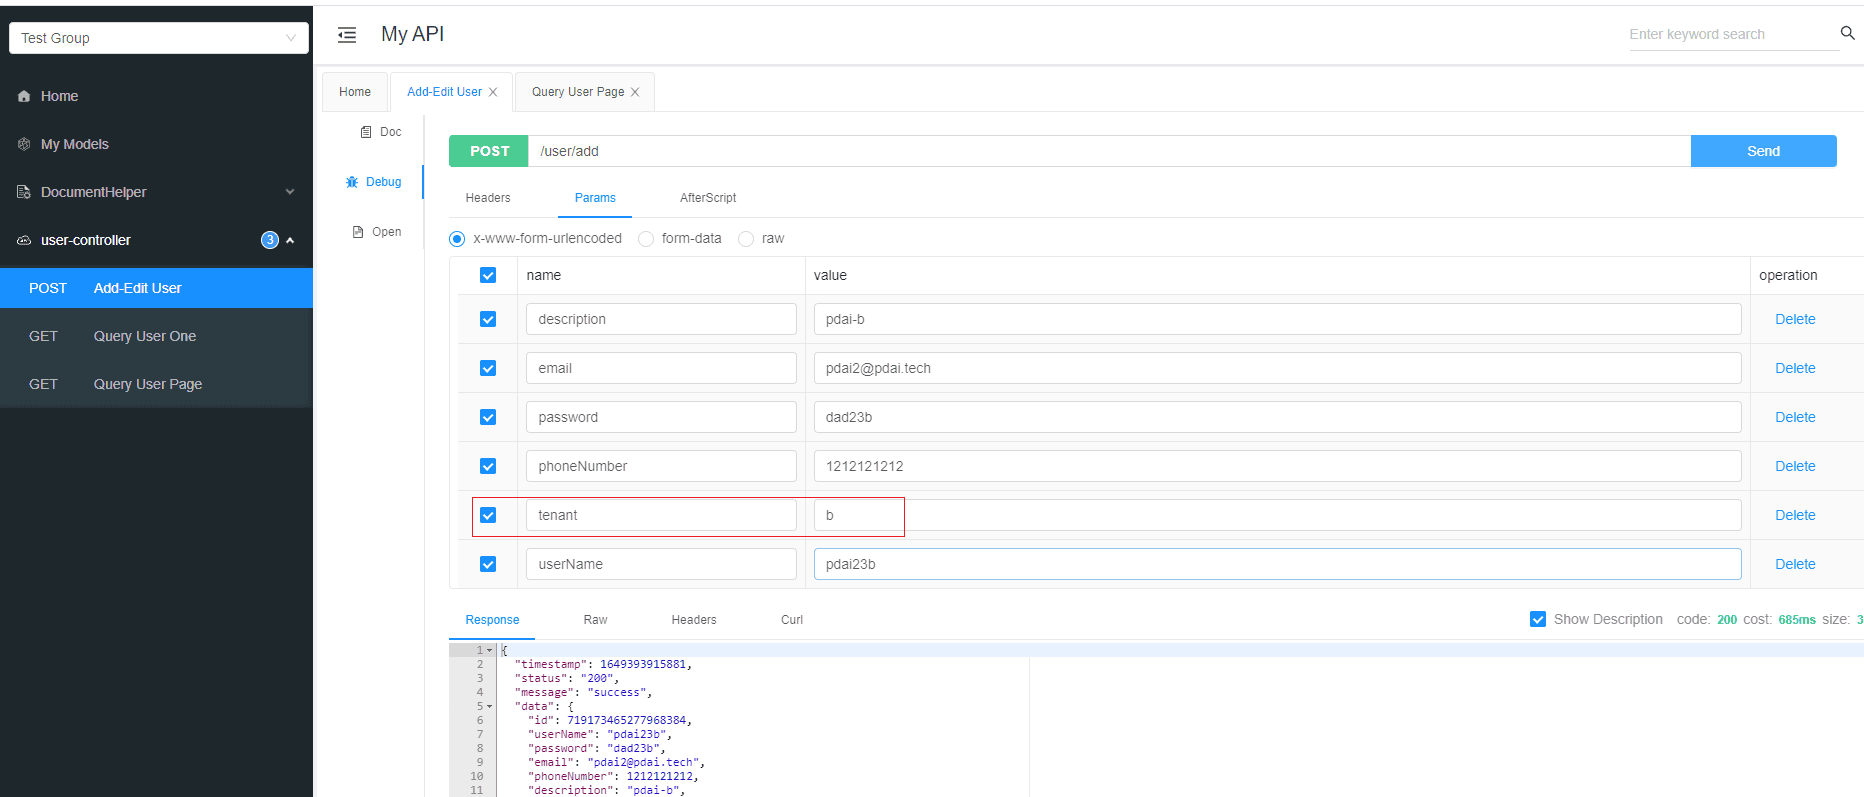
Task: Click the DocumentHelper document icon
Action: pos(24,192)
